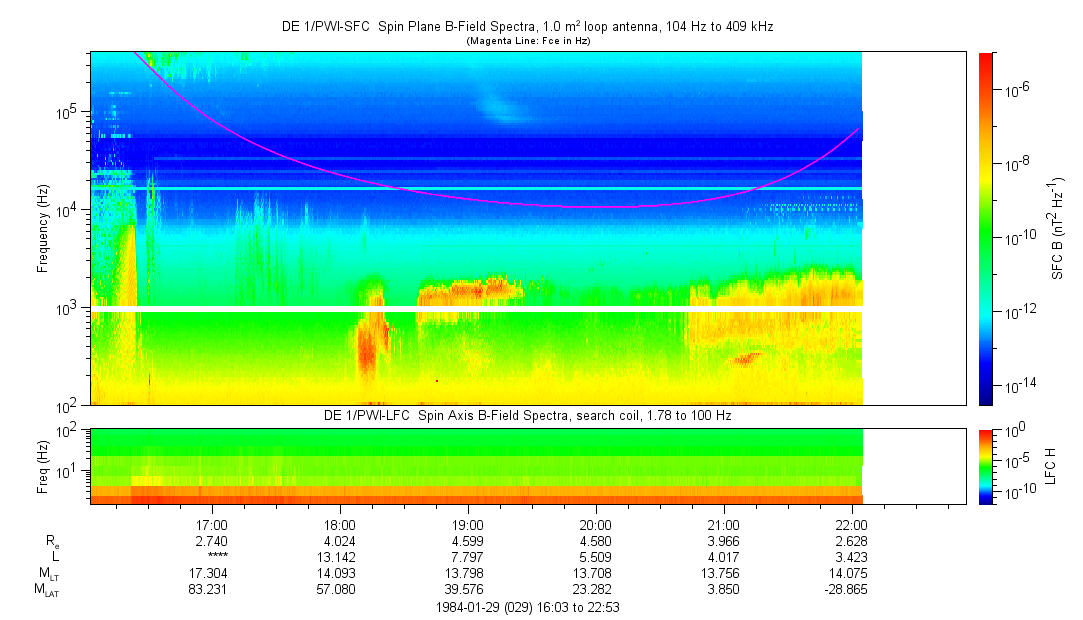Click the LFC H small colorbar
The image size is (1083, 620).
click(985, 465)
